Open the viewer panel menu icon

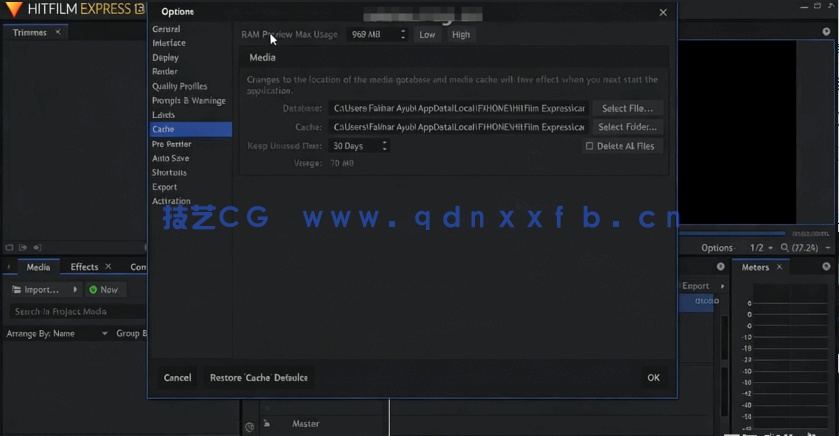coord(826,32)
